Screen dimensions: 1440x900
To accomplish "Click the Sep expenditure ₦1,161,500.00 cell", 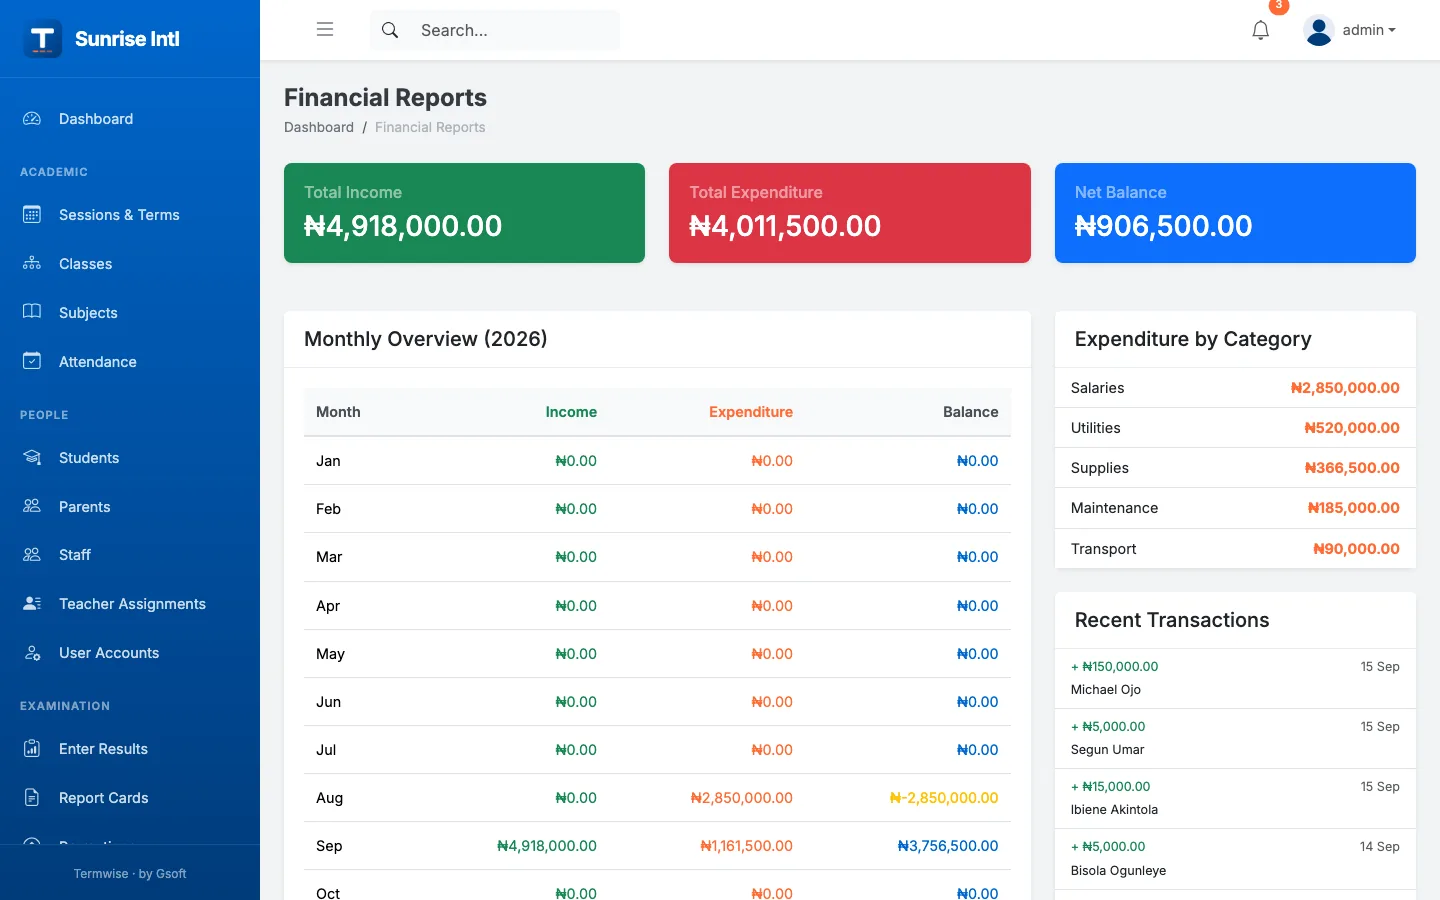I will 746,846.
